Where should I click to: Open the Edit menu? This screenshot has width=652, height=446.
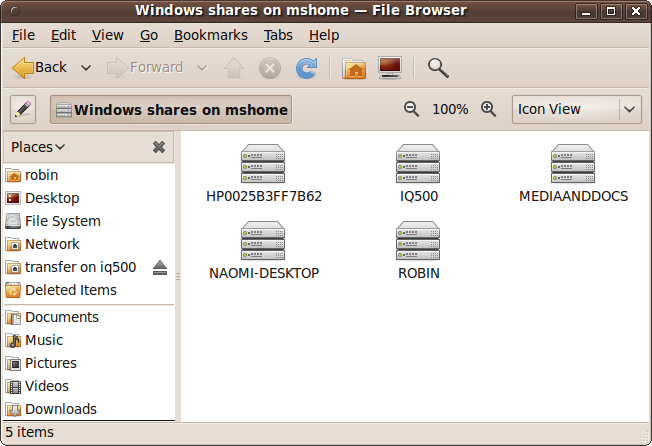[x=63, y=35]
